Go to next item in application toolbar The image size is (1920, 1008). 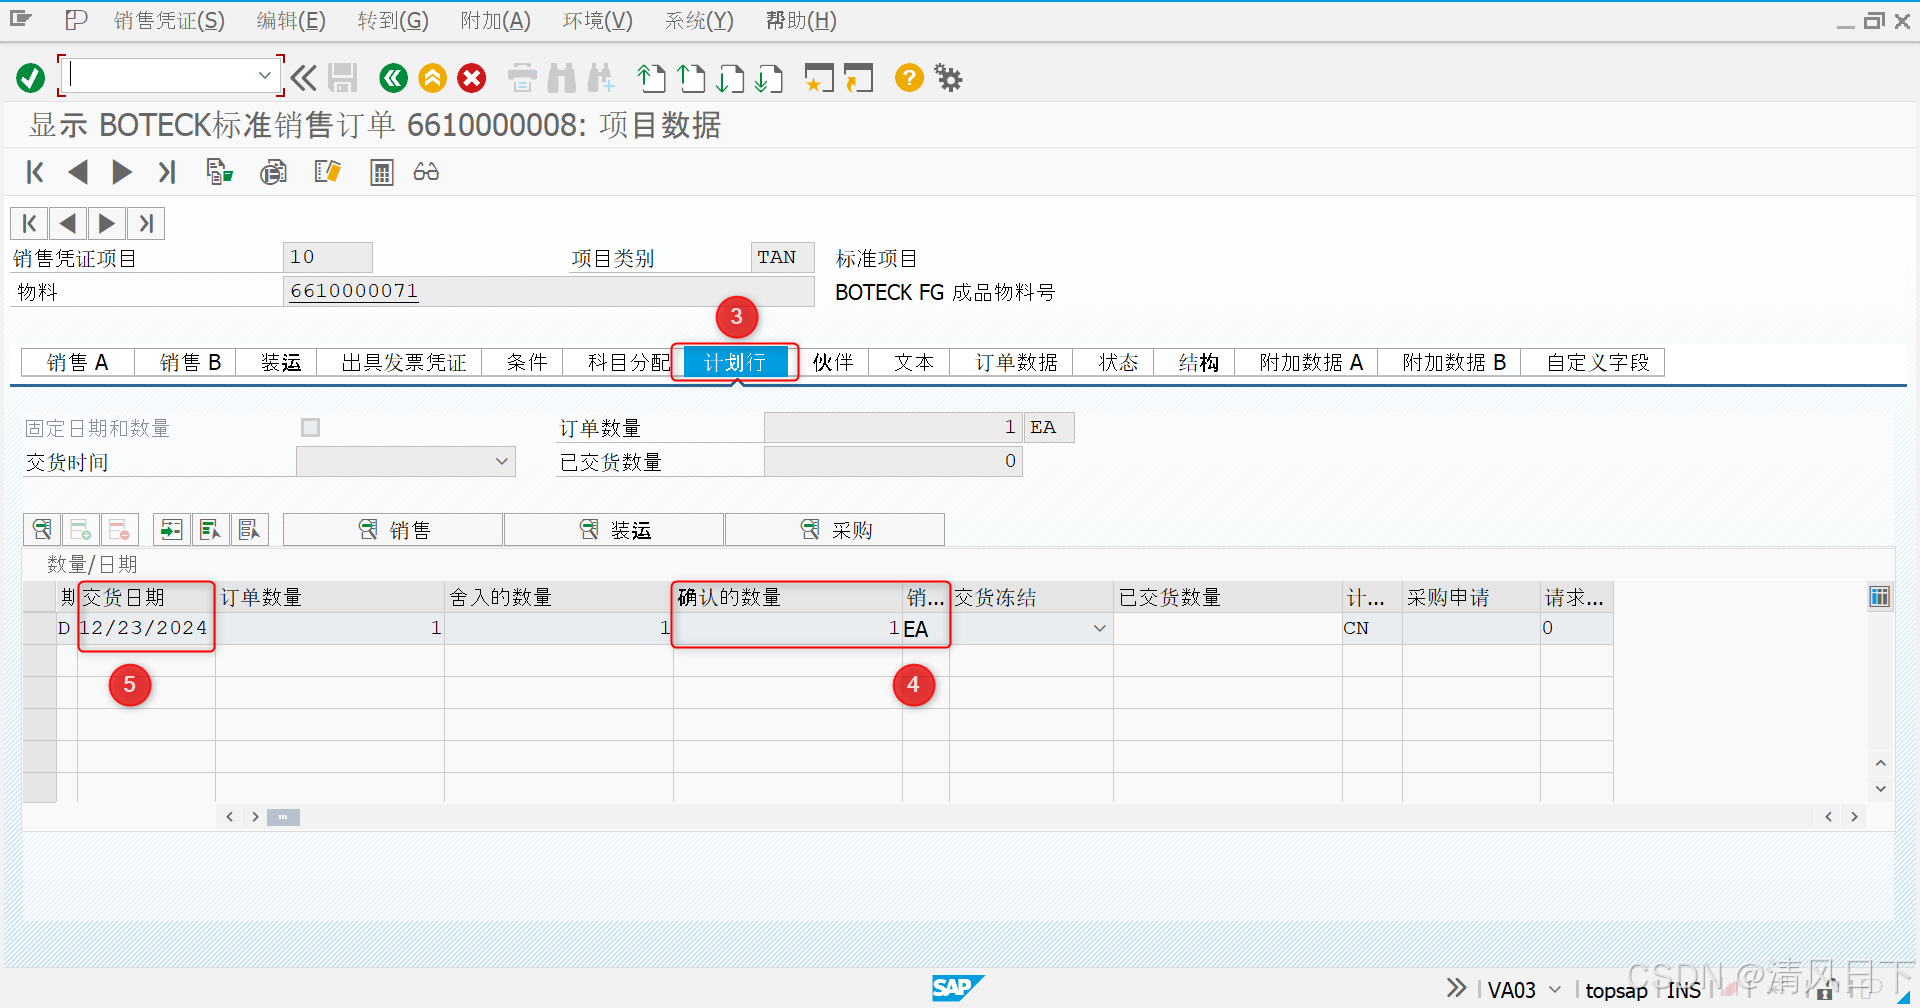122,172
